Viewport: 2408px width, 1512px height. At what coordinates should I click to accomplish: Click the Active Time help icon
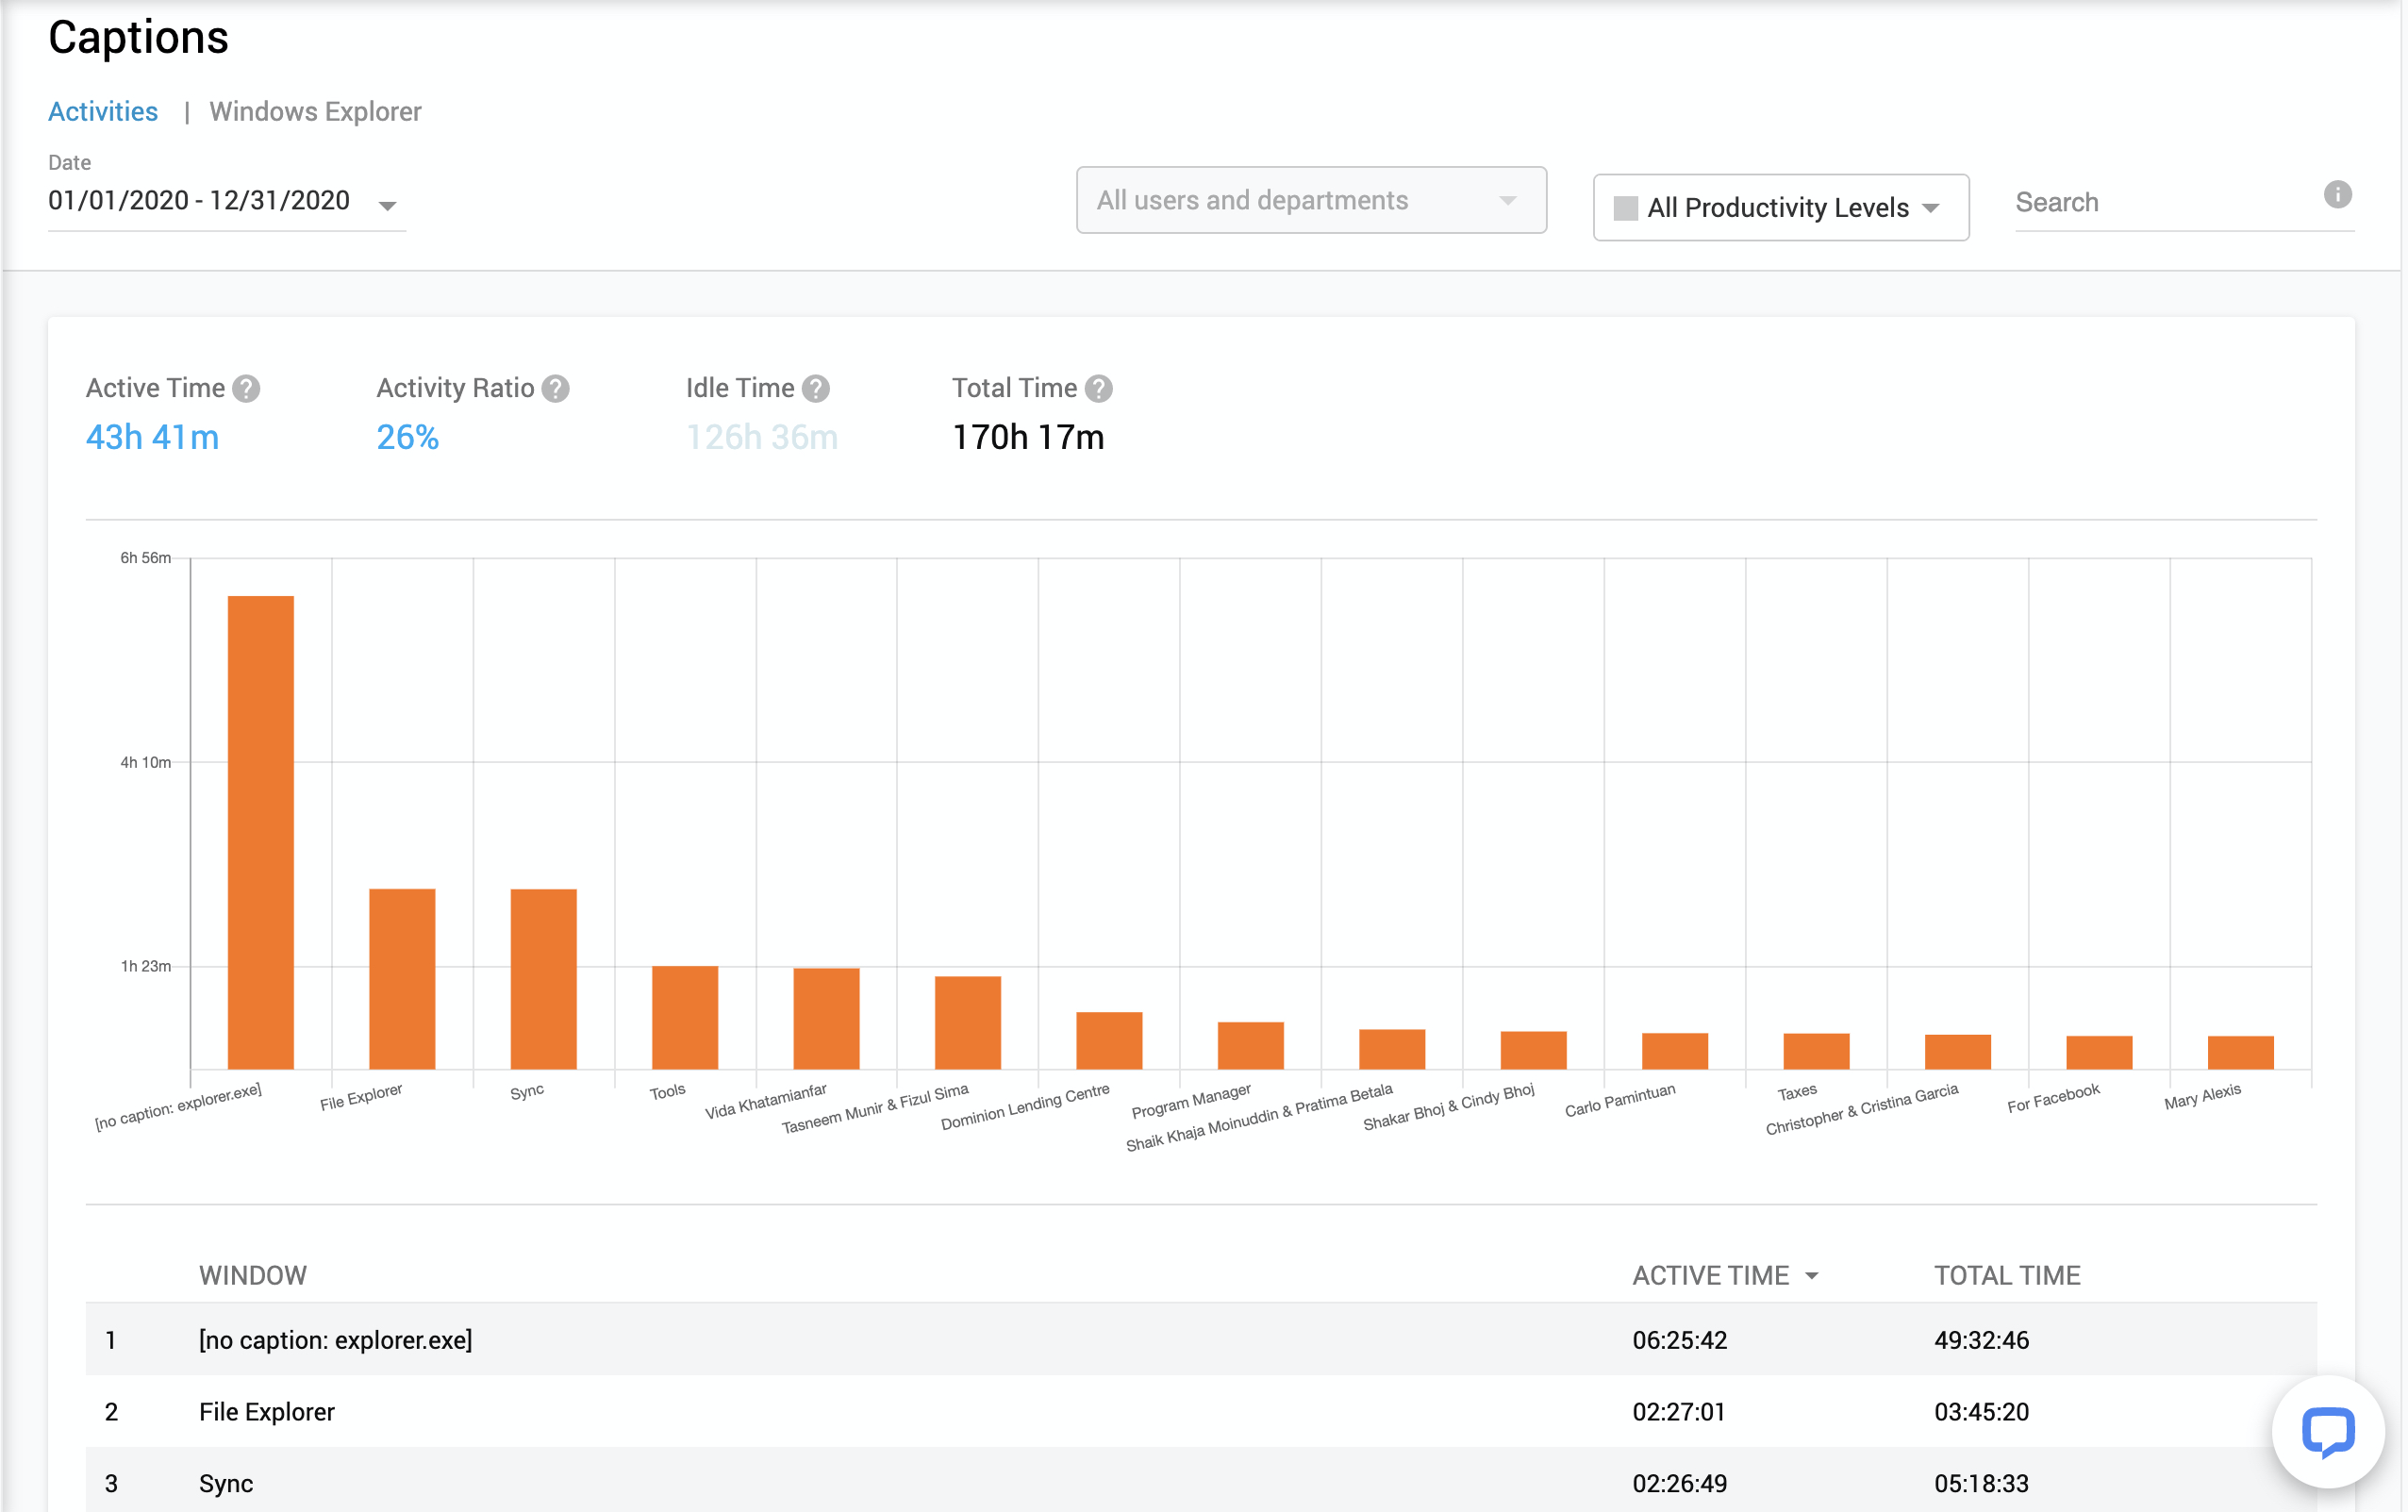(x=246, y=389)
